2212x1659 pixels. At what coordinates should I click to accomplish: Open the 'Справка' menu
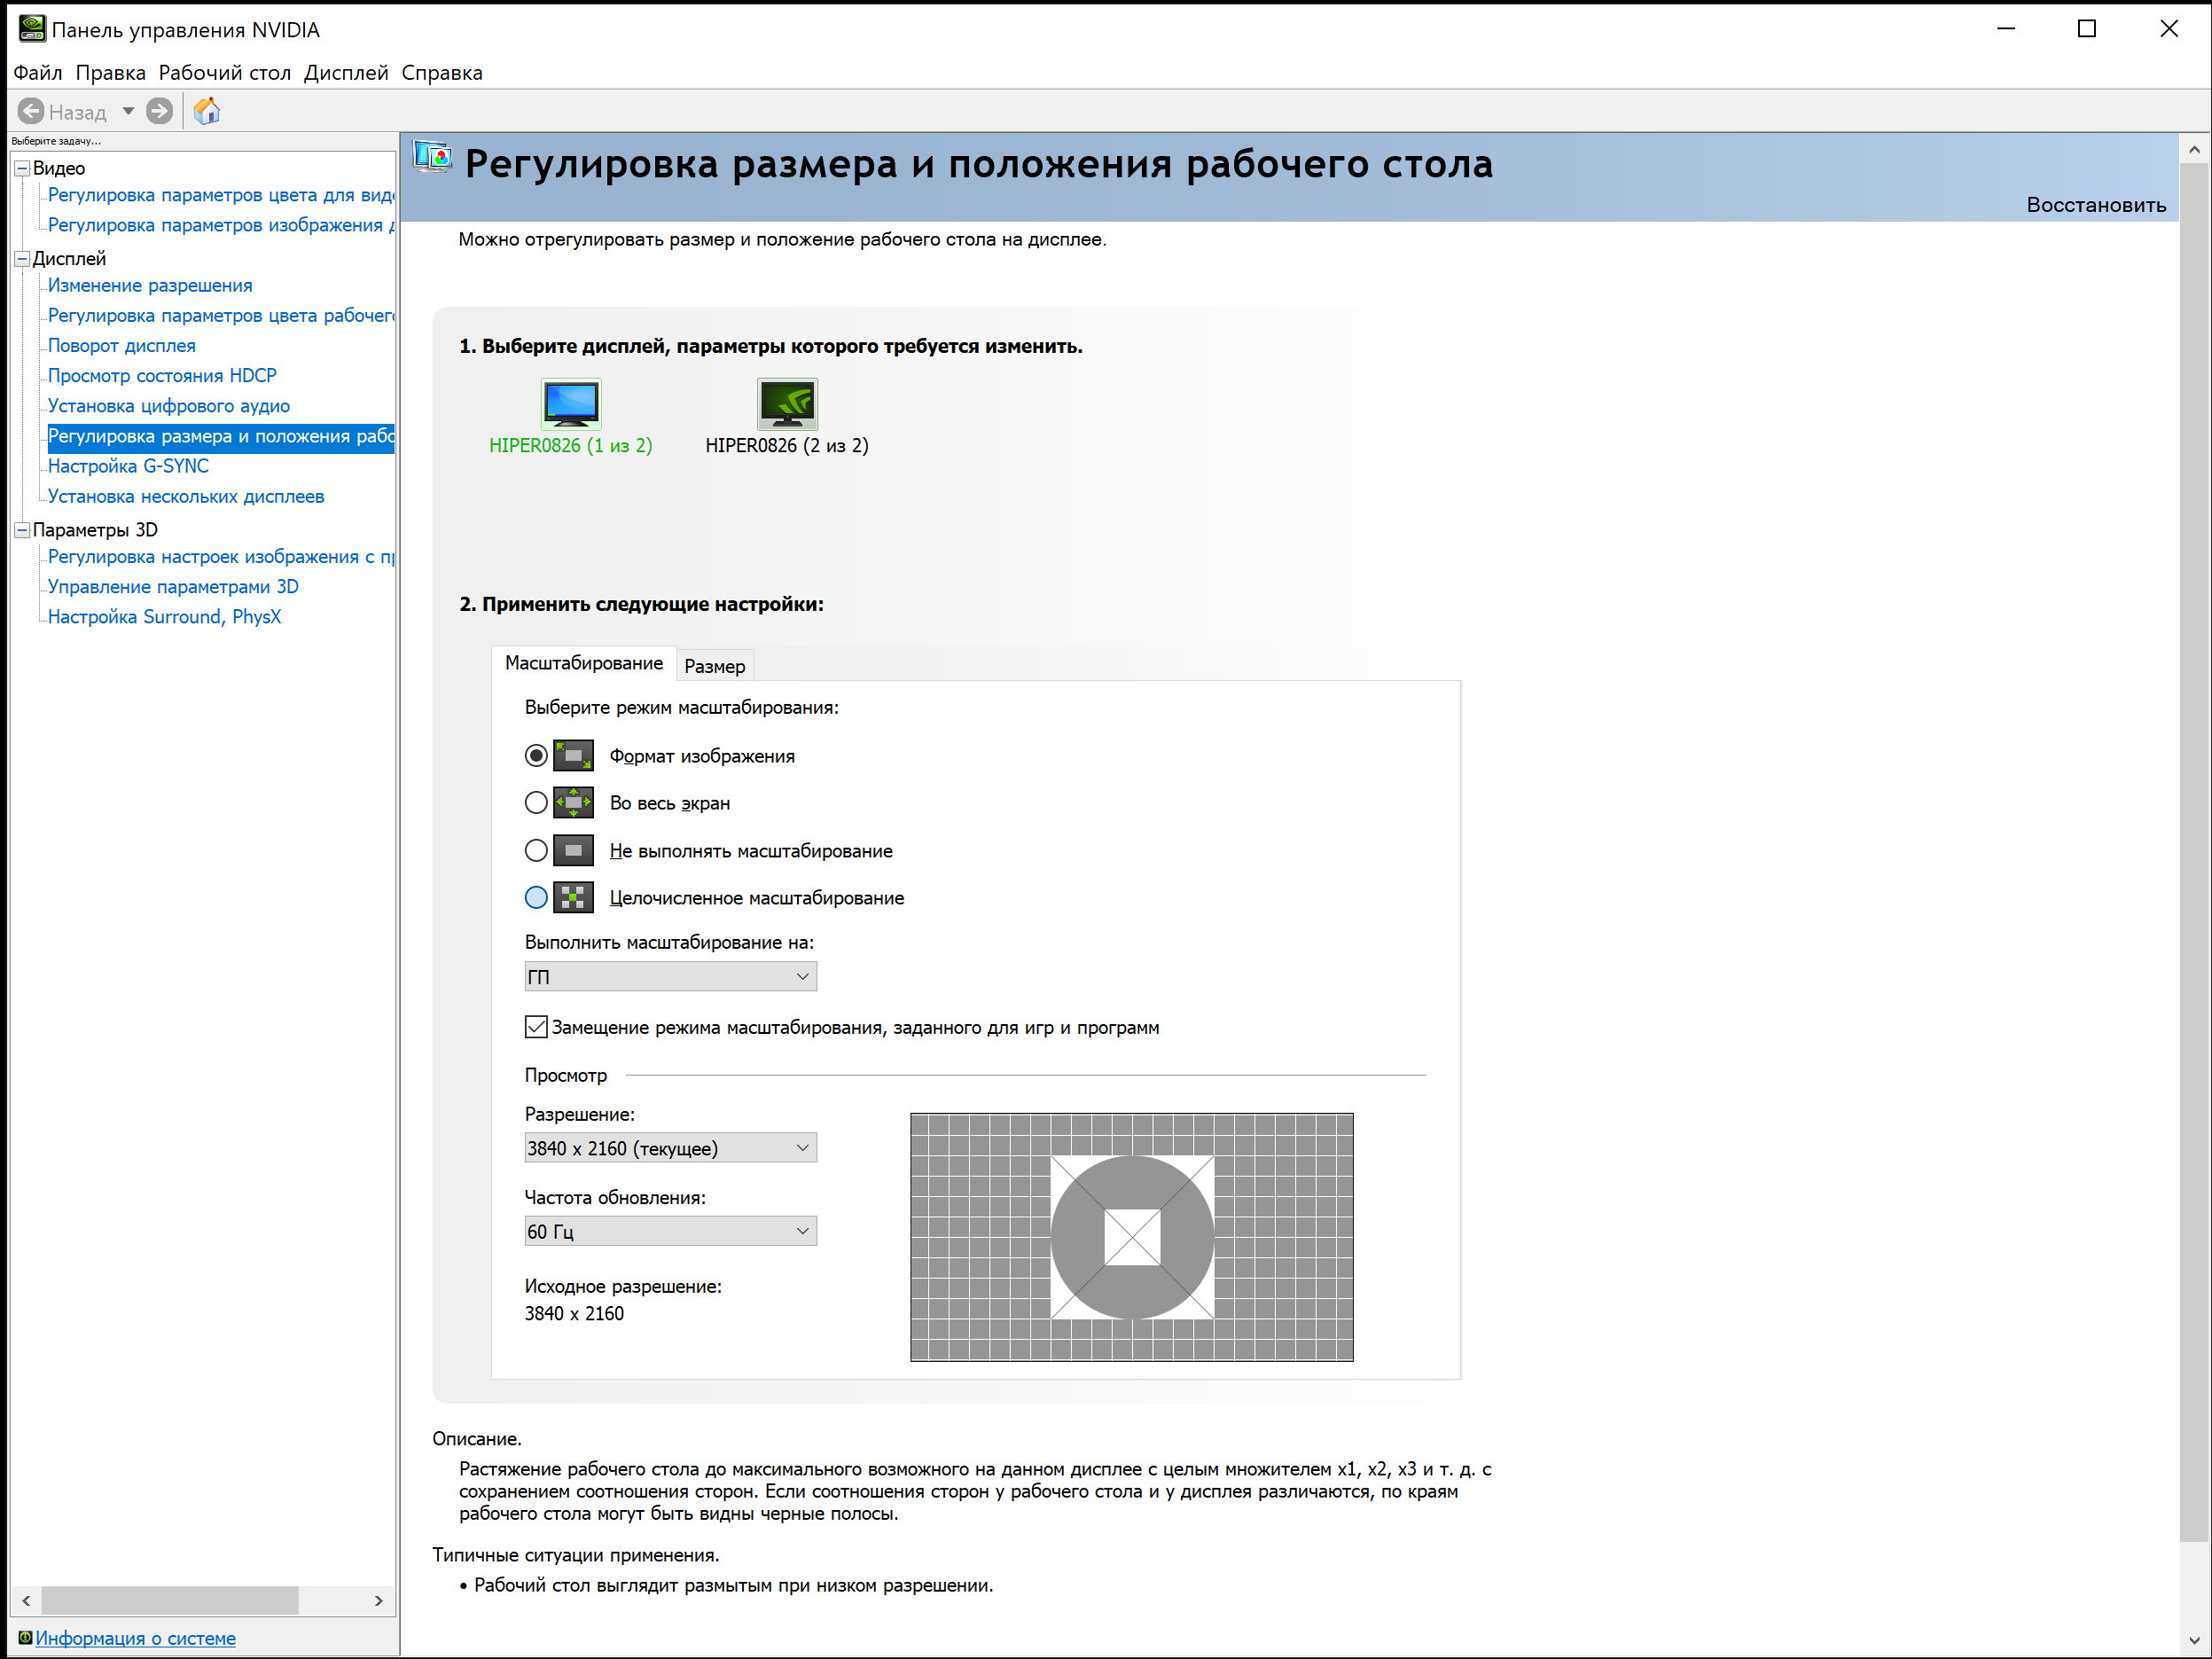click(x=442, y=73)
